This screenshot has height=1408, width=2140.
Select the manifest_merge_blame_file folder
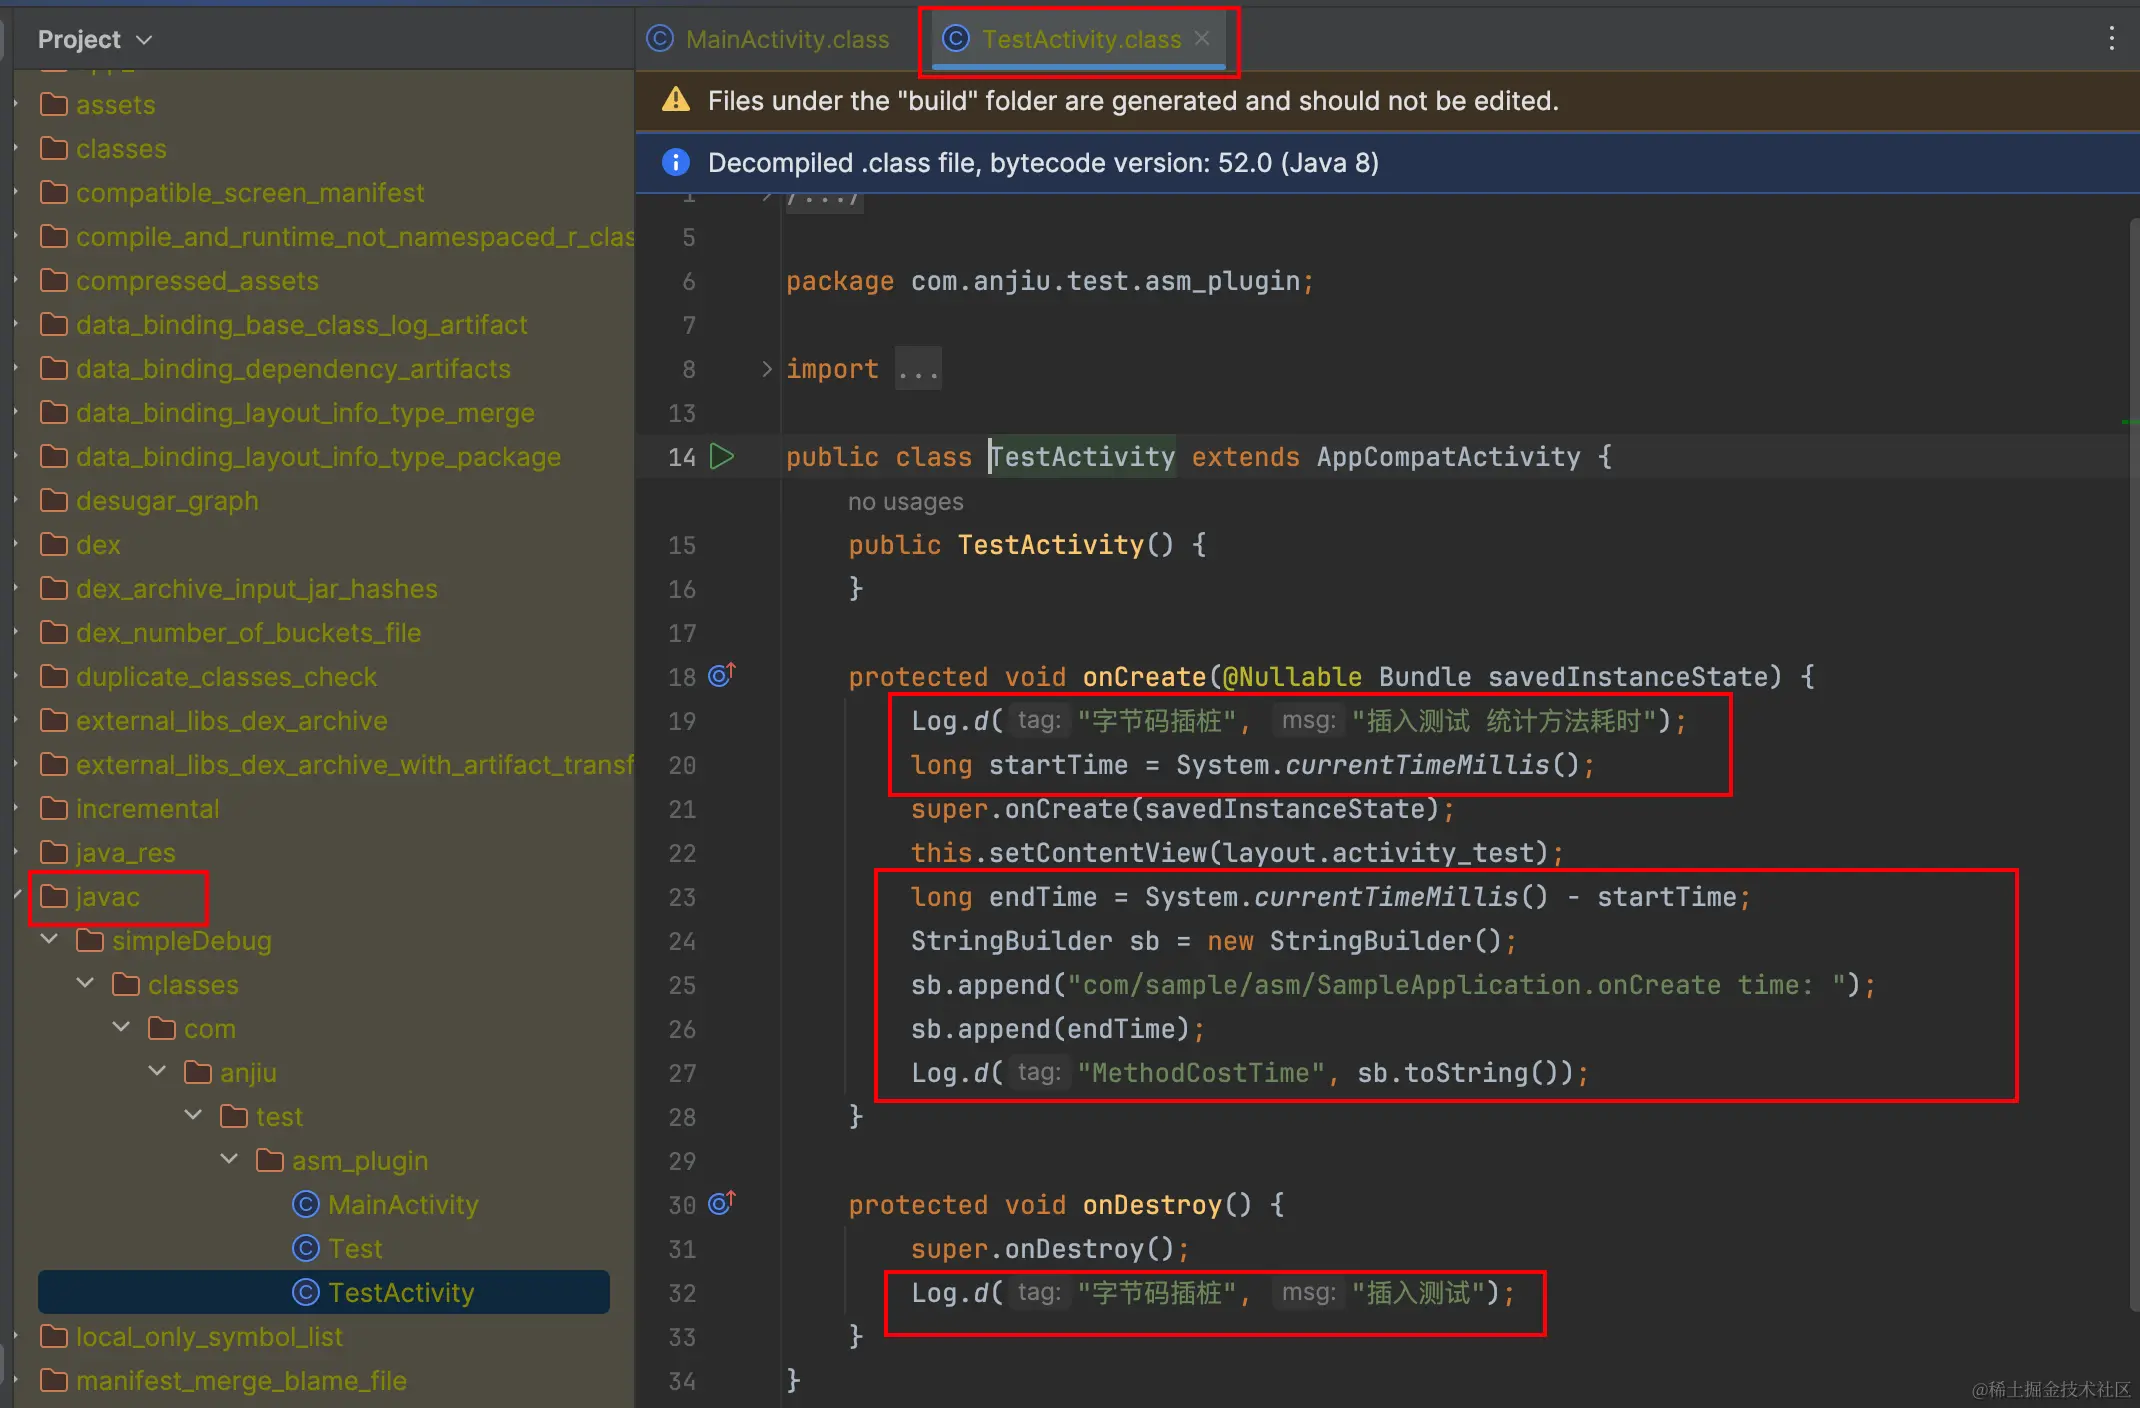241,1381
